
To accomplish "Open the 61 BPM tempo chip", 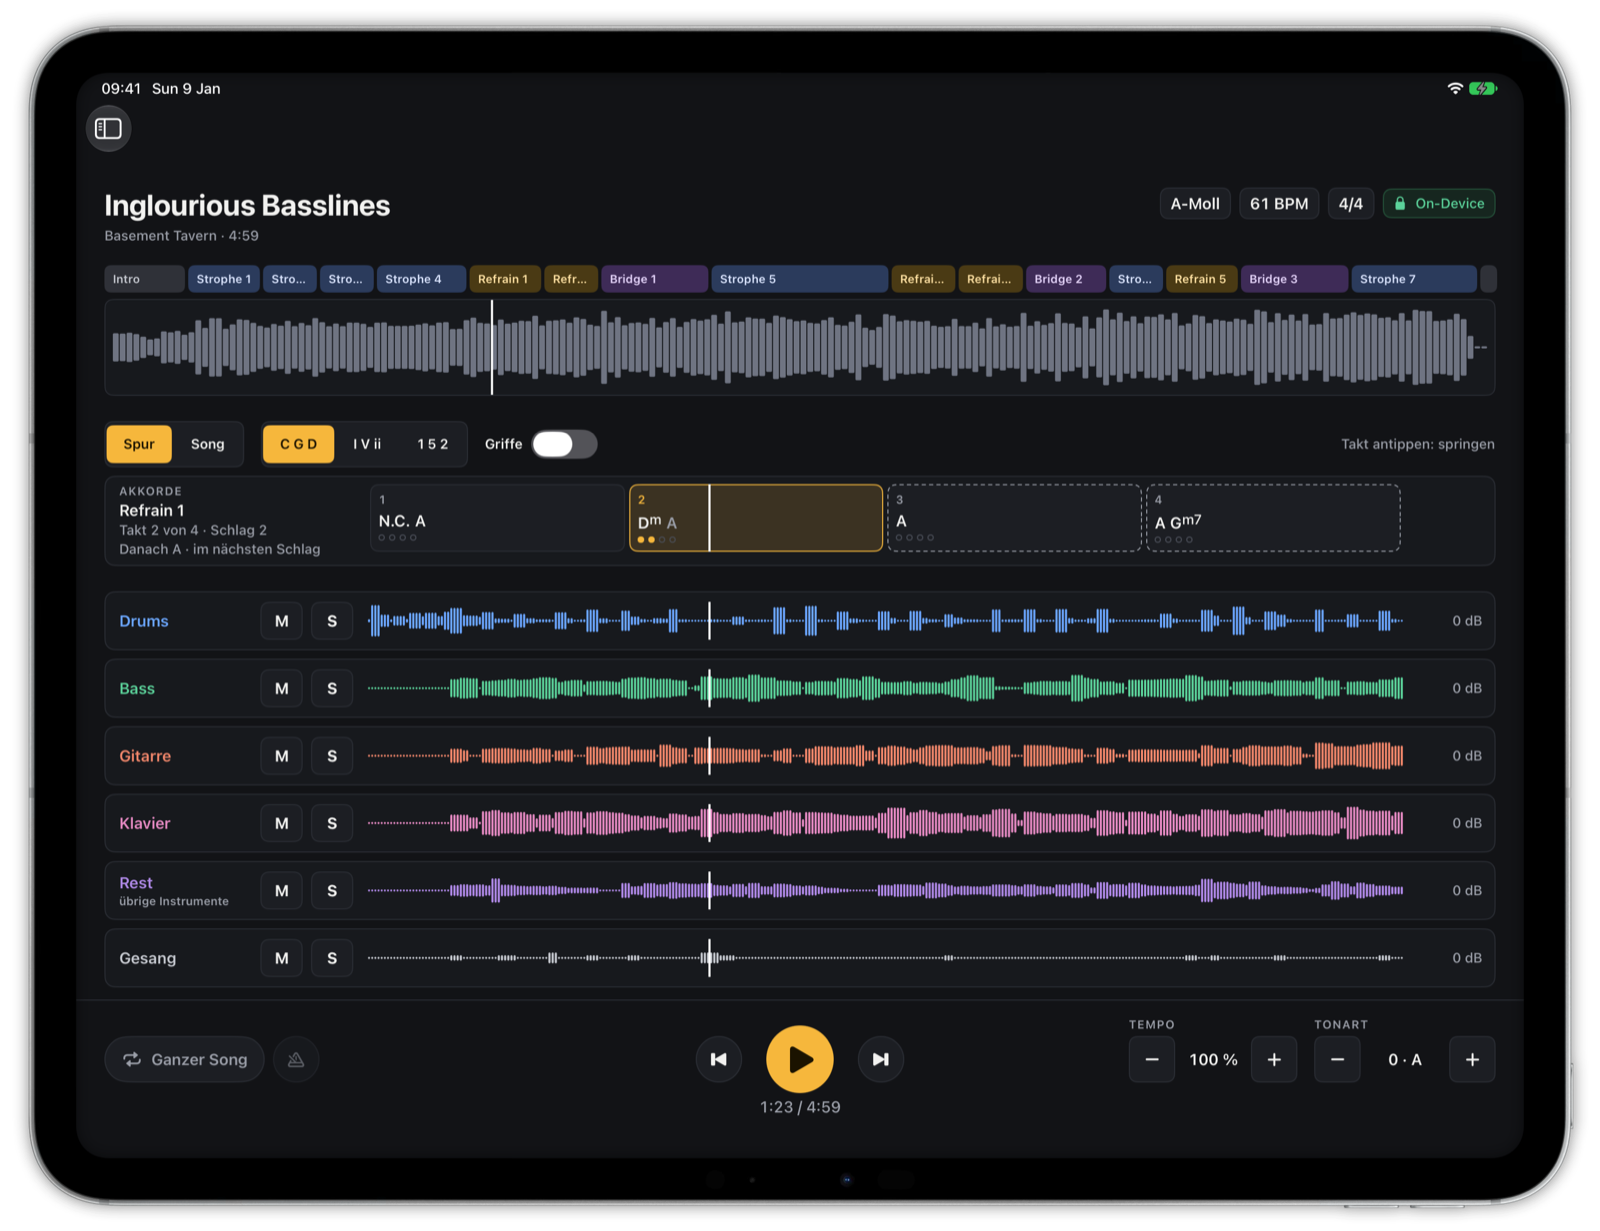I will pyautogui.click(x=1279, y=203).
